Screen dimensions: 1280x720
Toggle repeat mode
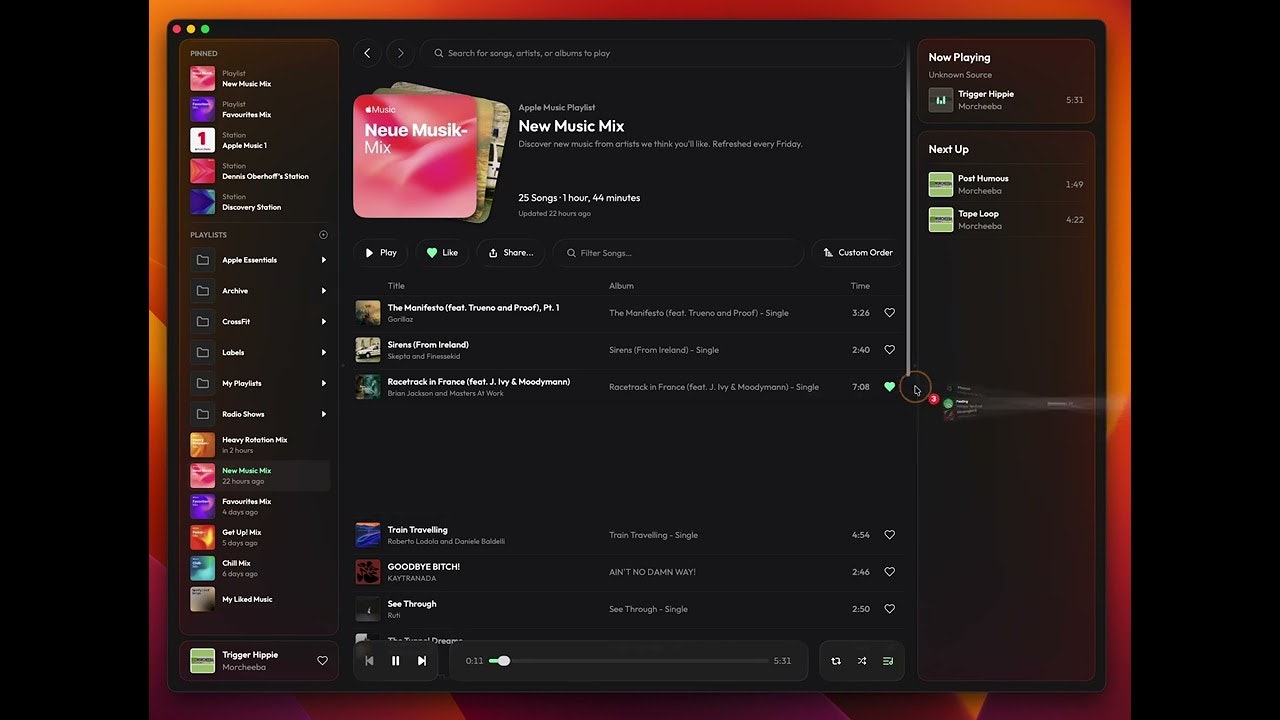[835, 661]
